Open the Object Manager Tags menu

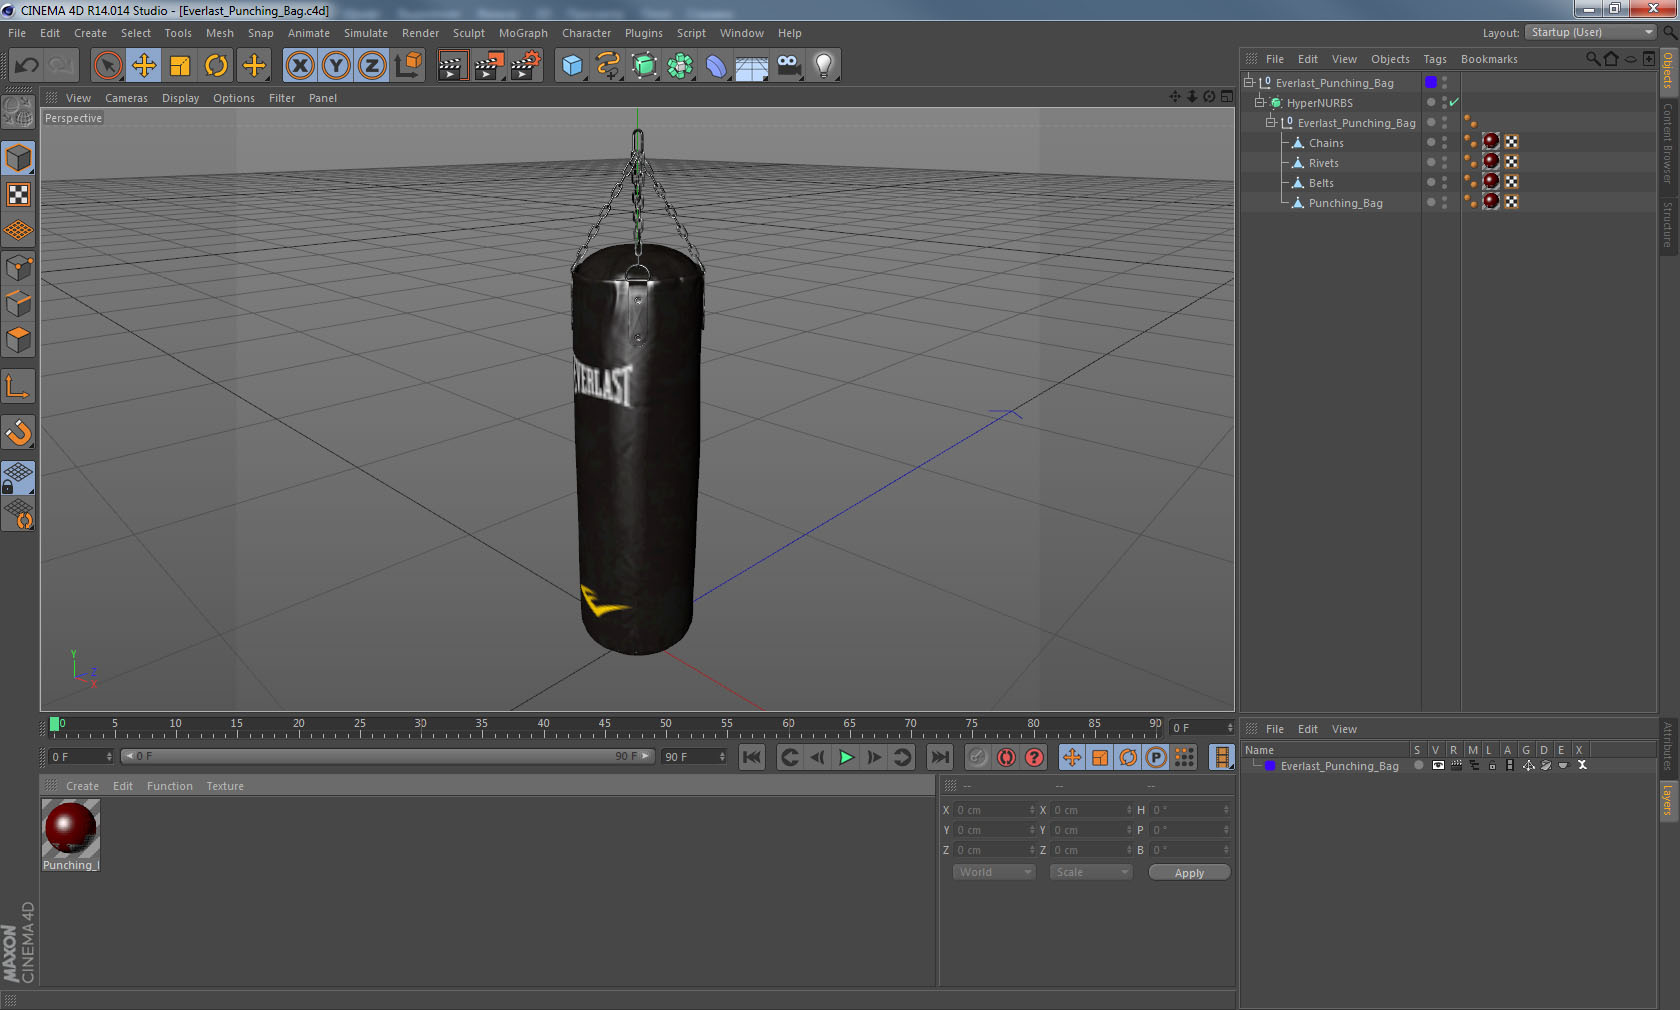point(1435,59)
